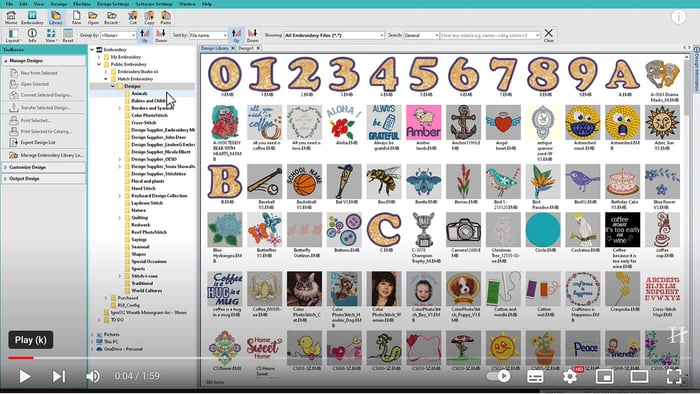Select the Floral and plants folder
Image resolution: width=700 pixels, height=394 pixels.
[x=148, y=181]
